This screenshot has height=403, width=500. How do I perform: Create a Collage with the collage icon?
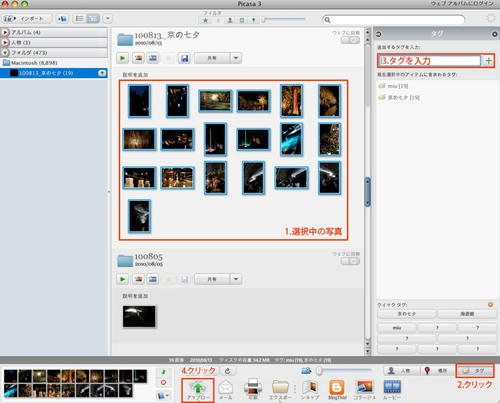click(364, 389)
